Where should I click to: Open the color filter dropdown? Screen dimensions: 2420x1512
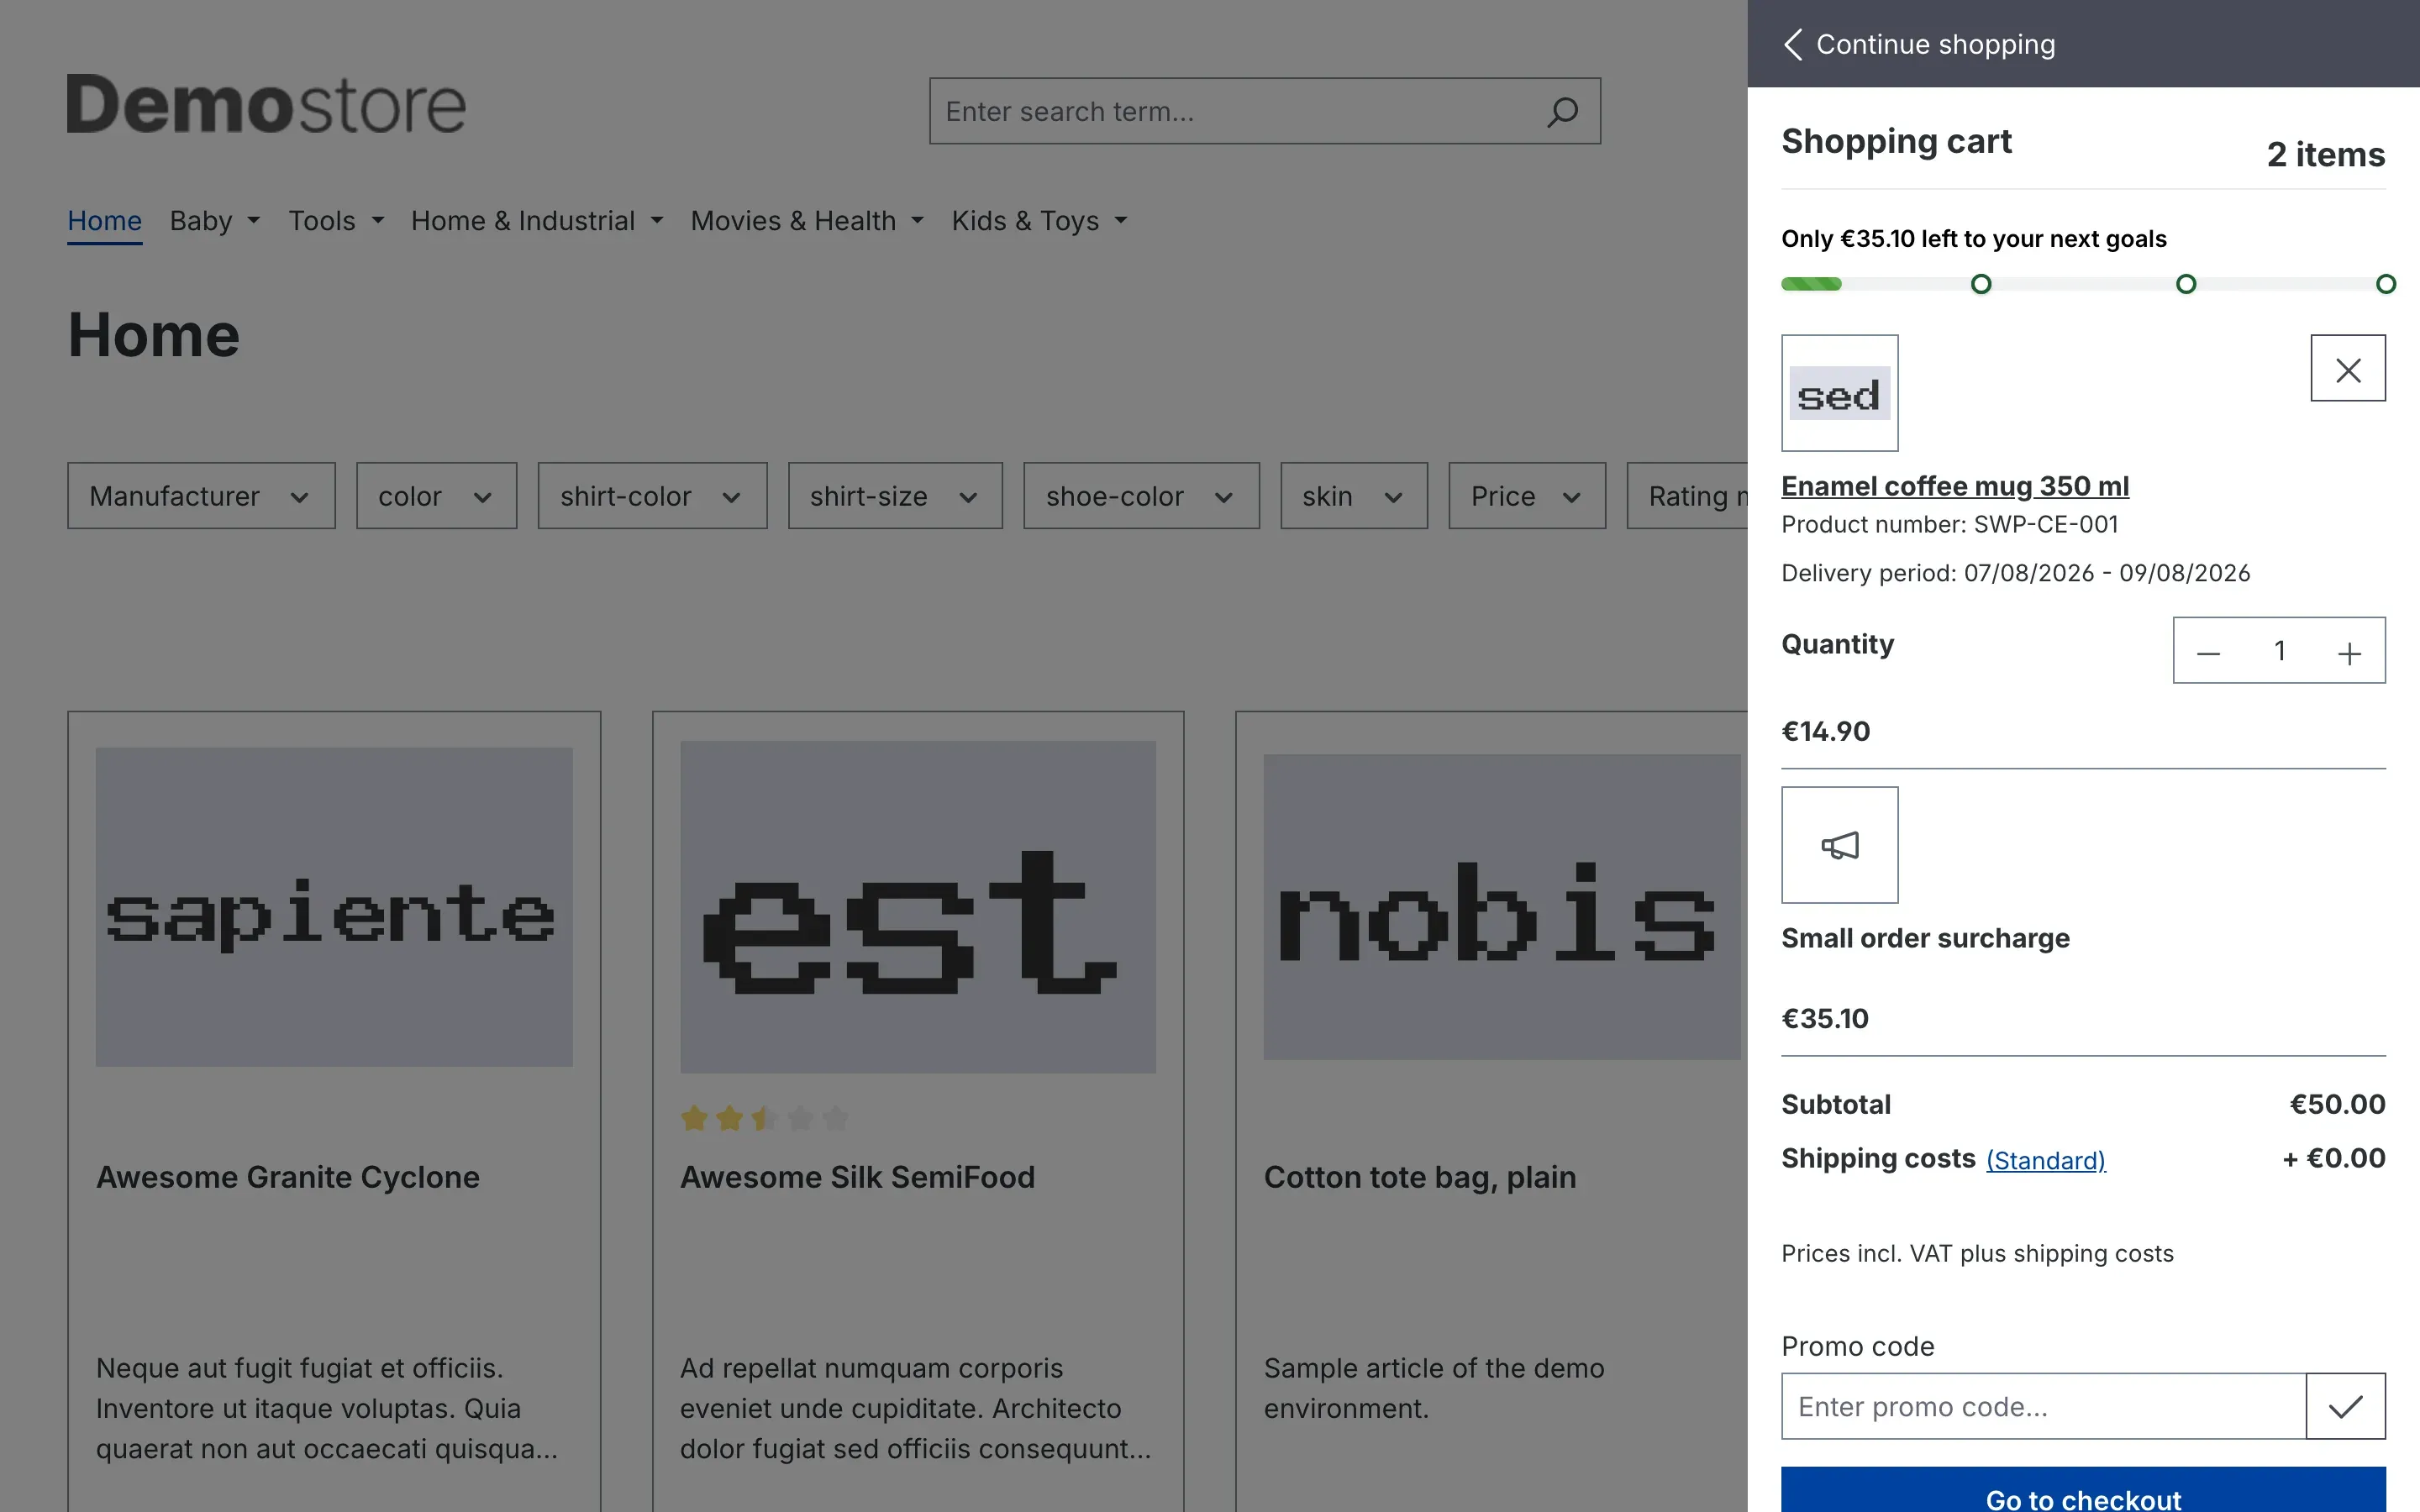click(436, 496)
